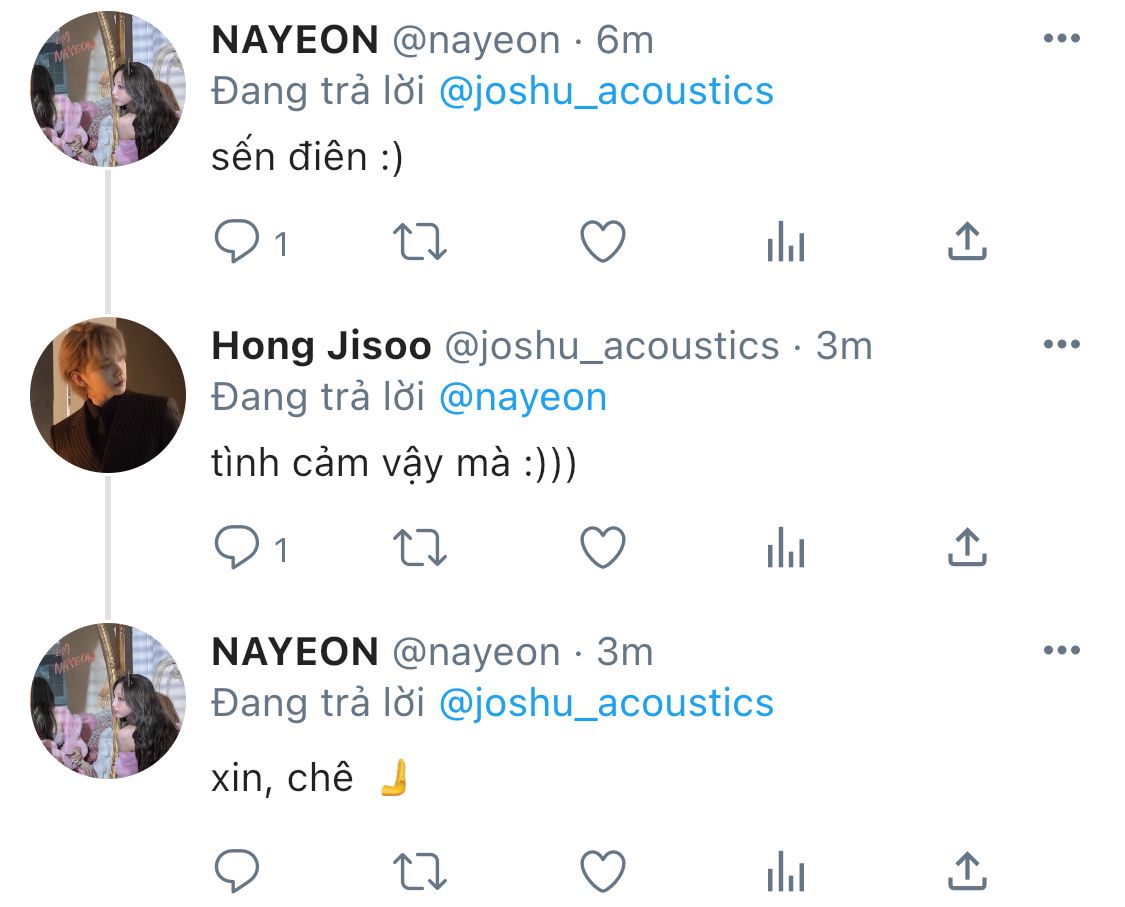
Task: Open the @nayeon mention link
Action: 523,398
